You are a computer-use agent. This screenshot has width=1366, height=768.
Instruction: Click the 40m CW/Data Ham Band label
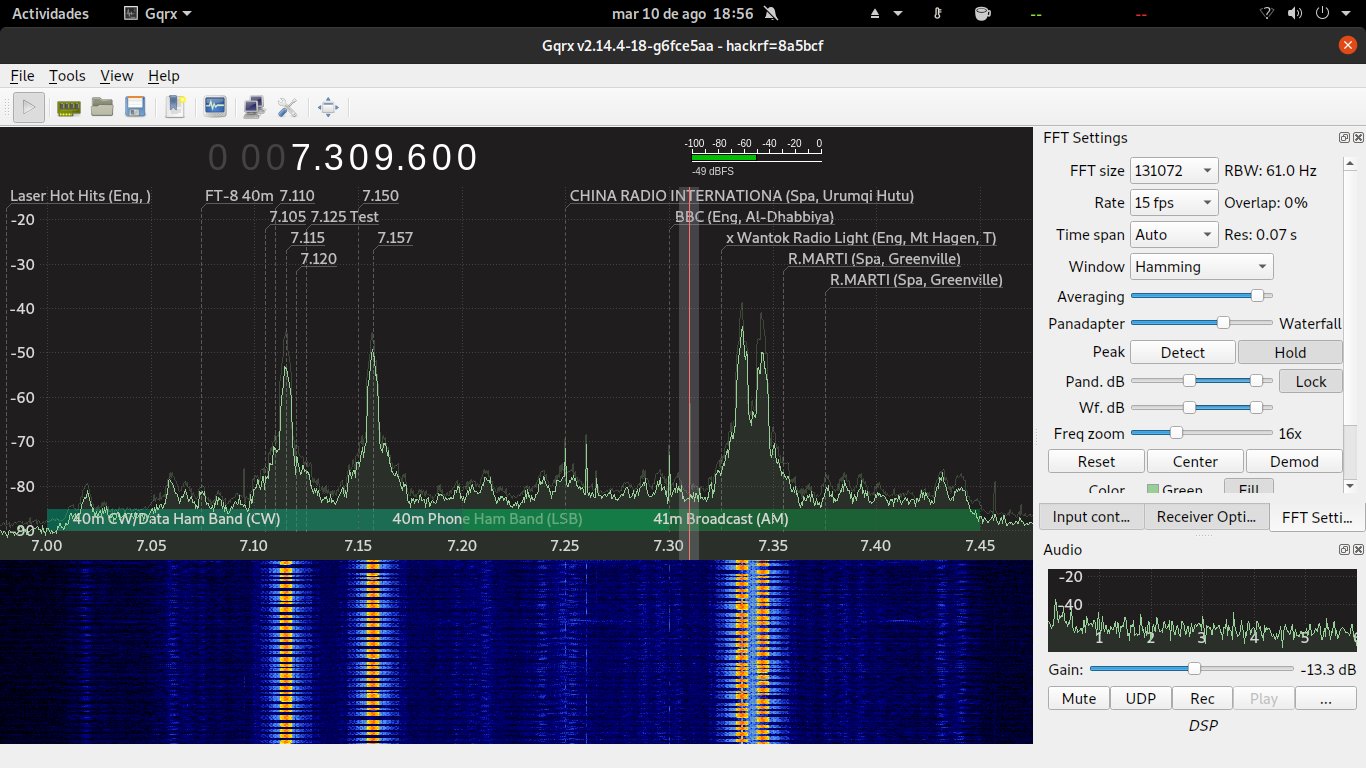[x=176, y=519]
